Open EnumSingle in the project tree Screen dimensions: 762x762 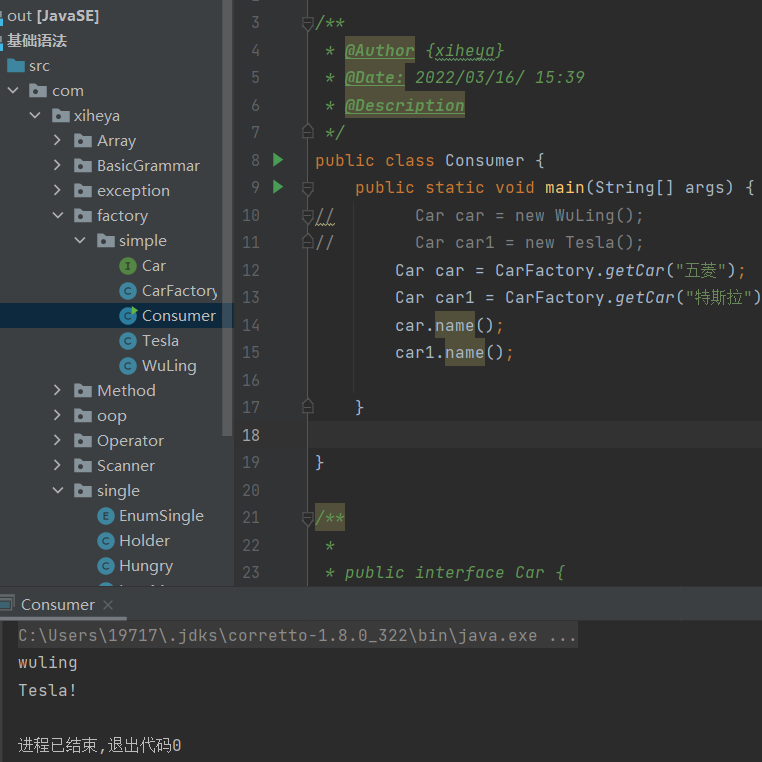pos(161,516)
